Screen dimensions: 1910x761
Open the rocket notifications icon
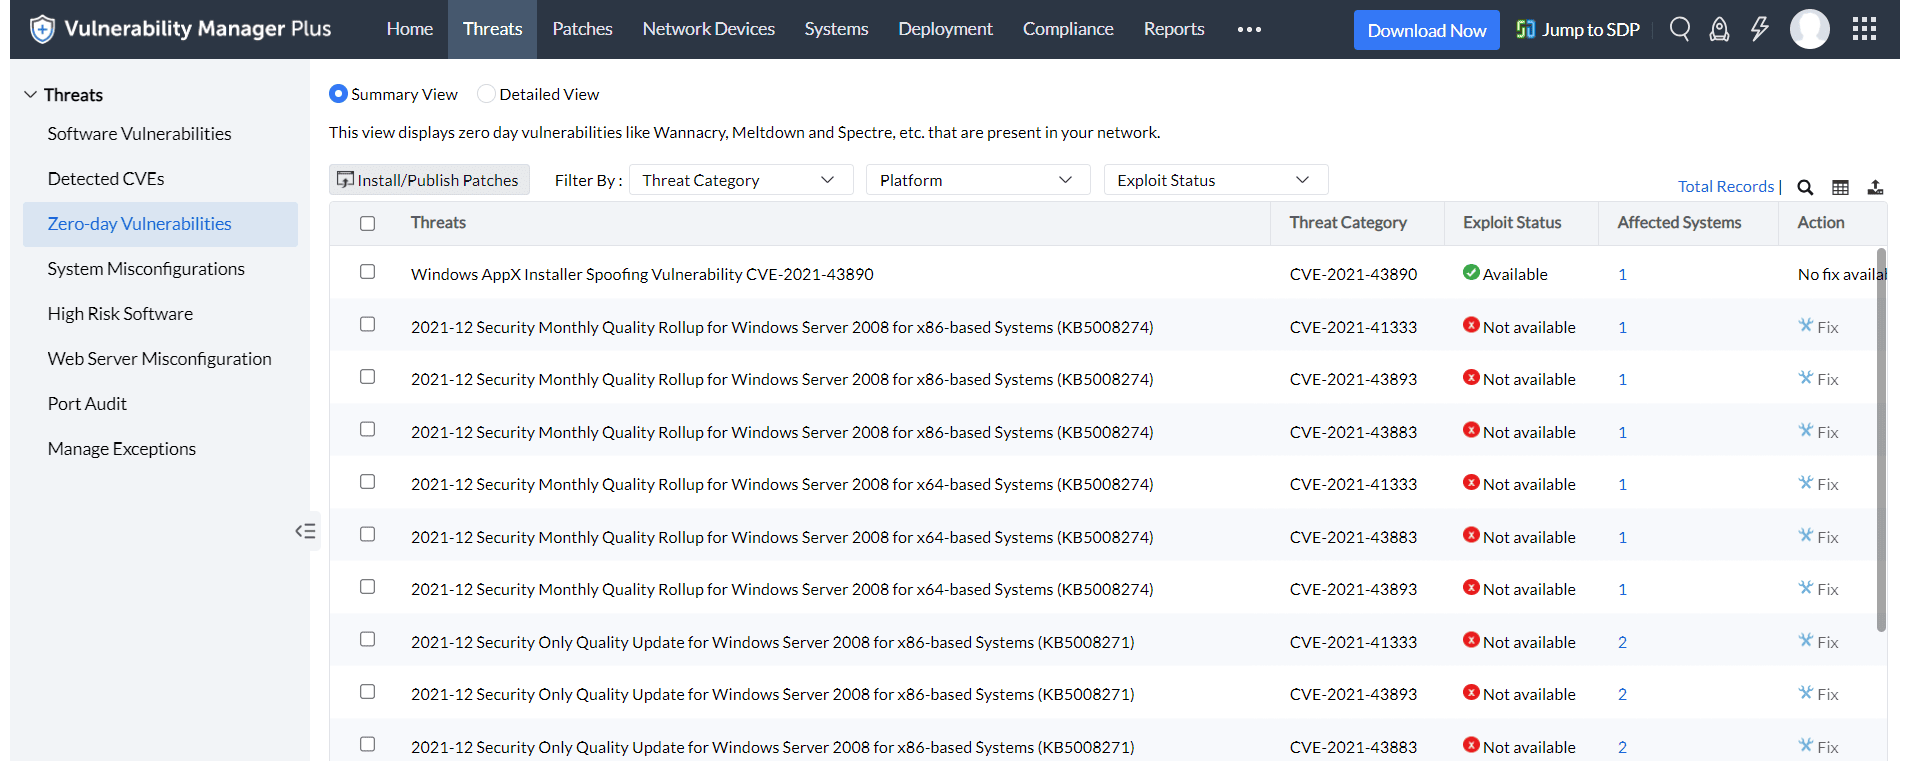pos(1719,29)
